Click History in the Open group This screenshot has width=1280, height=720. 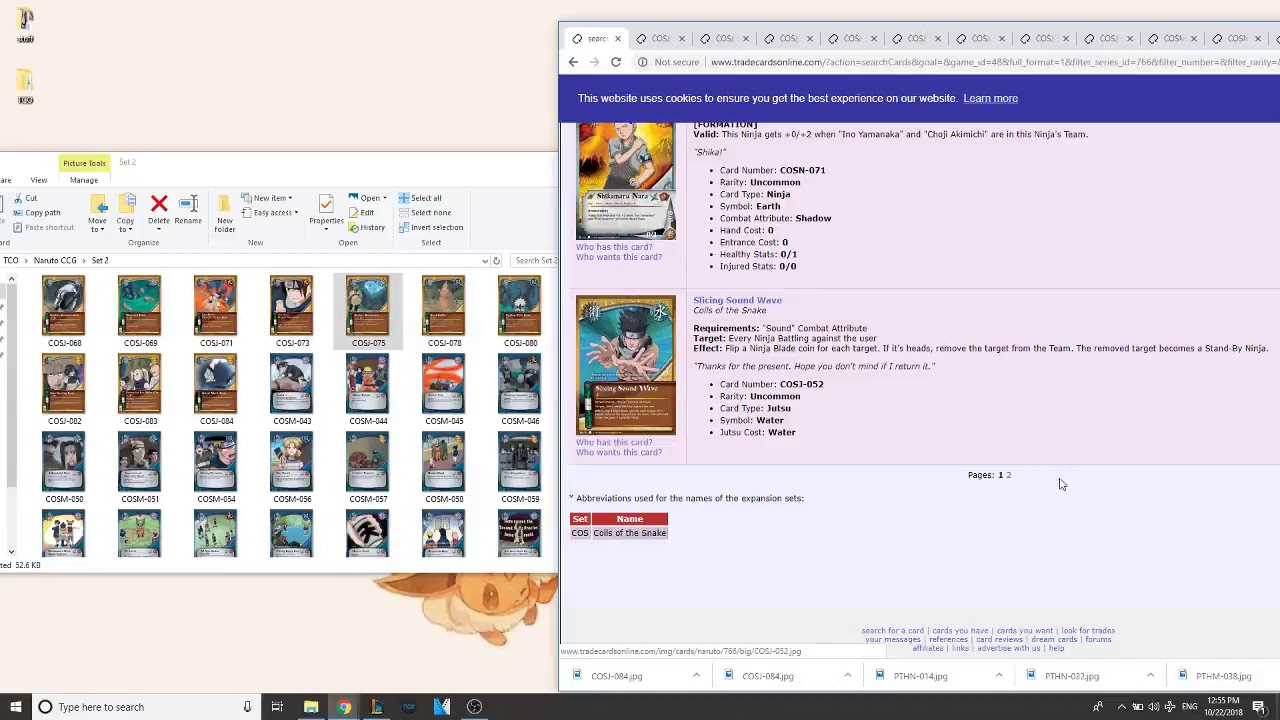[367, 228]
